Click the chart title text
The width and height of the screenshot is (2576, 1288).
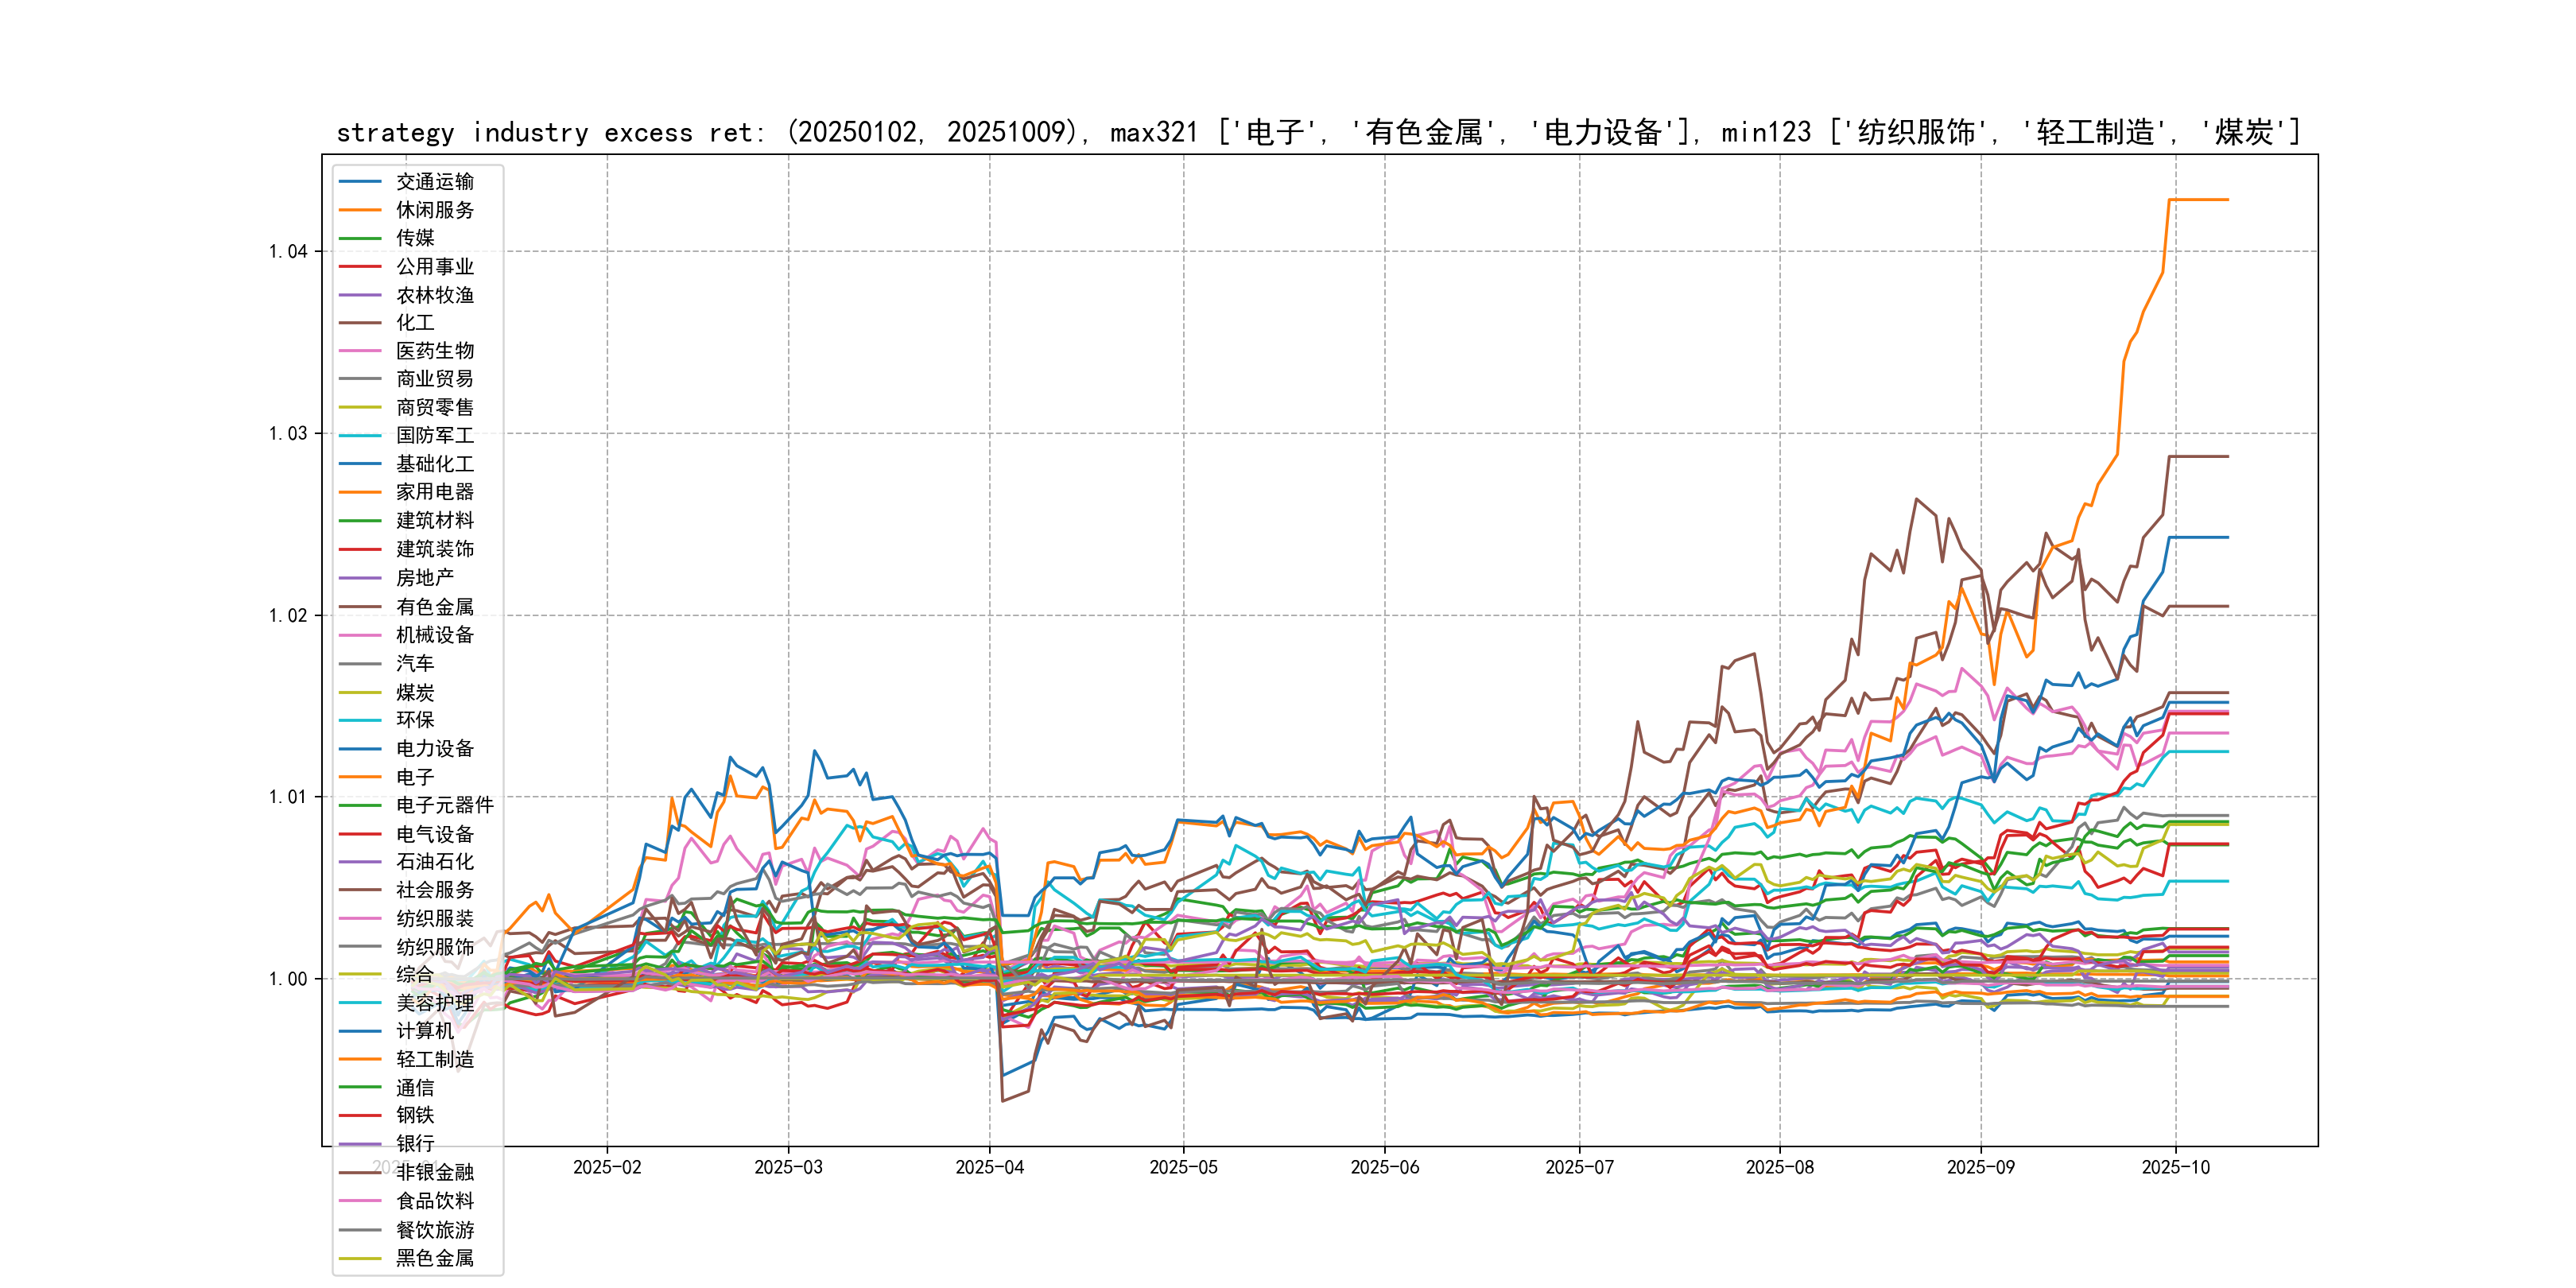click(1318, 132)
